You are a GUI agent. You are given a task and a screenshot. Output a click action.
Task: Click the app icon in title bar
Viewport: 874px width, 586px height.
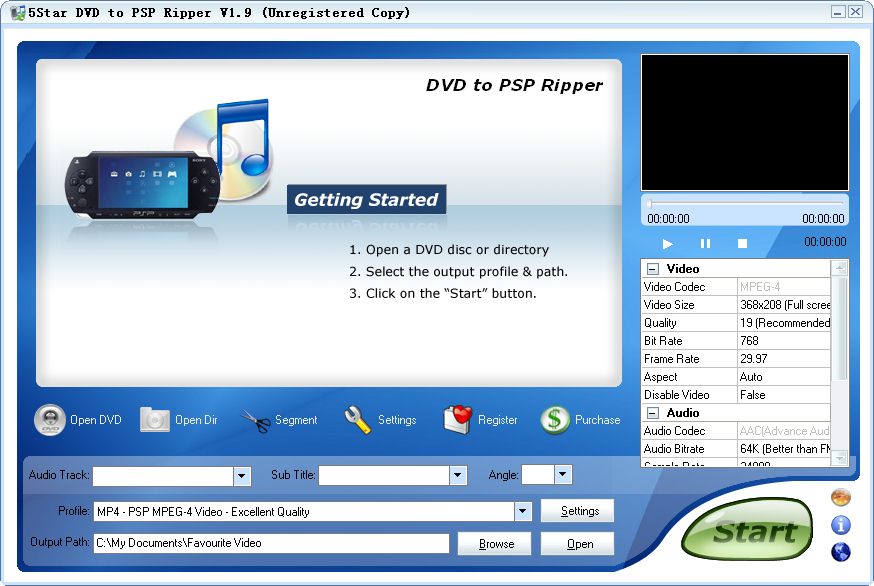pos(17,12)
